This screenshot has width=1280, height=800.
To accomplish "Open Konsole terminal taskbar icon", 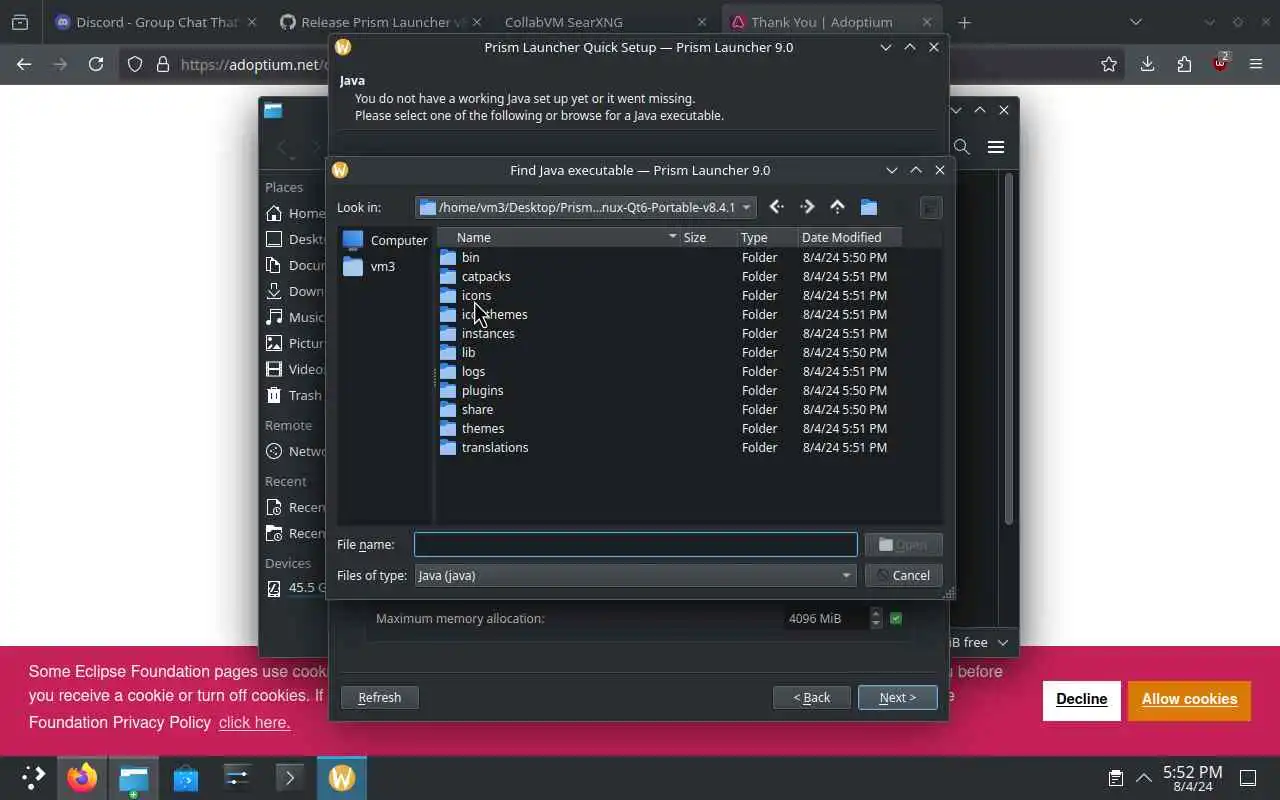I will [x=290, y=777].
